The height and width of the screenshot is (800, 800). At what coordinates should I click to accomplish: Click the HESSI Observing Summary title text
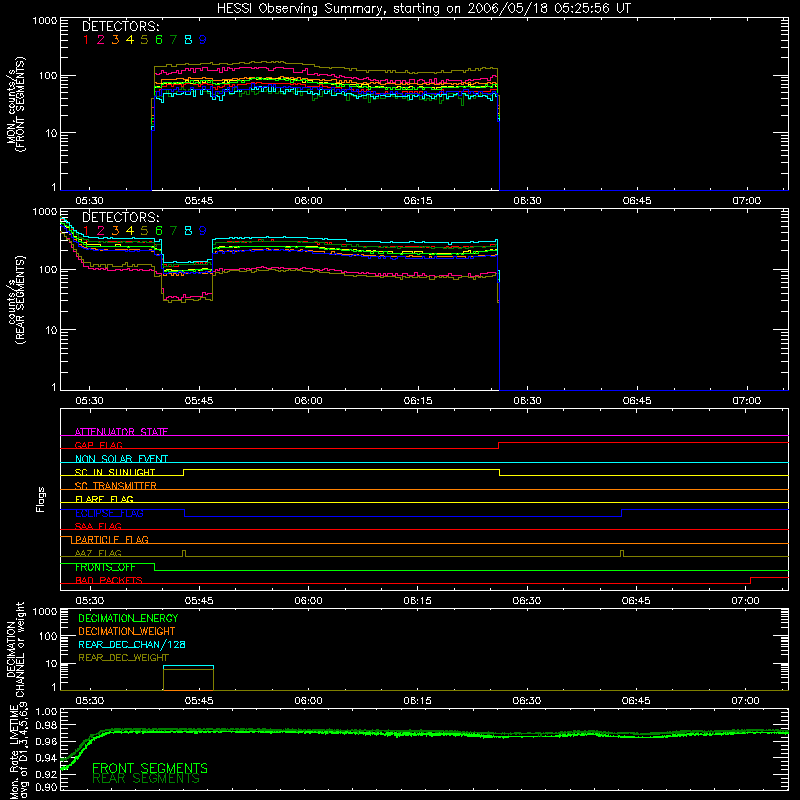click(424, 9)
